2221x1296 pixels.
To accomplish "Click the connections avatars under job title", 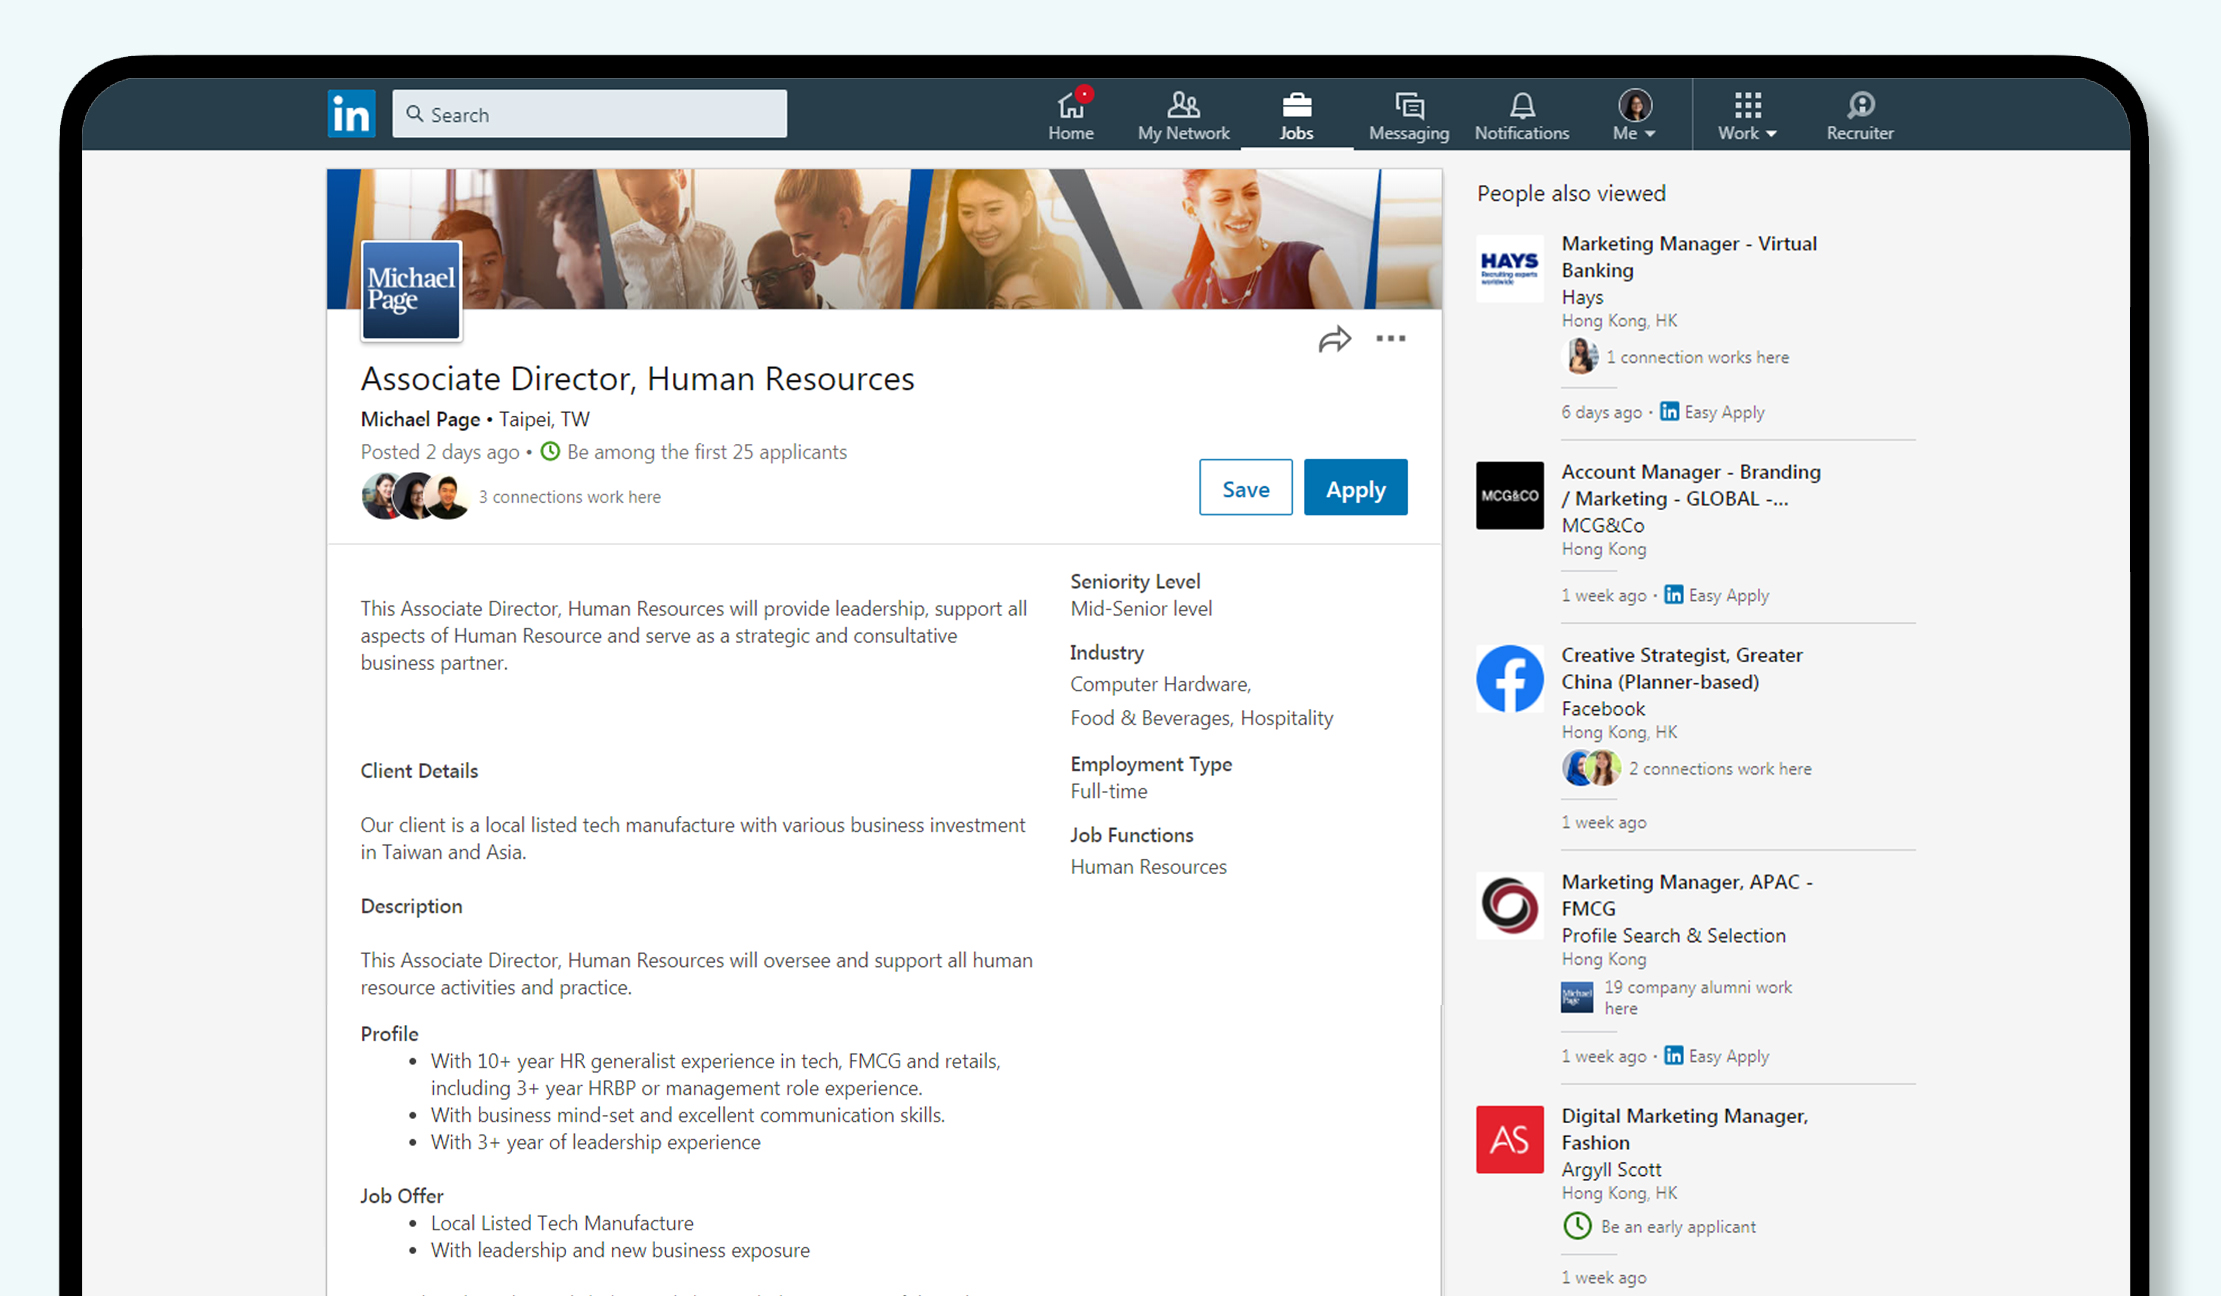I will [x=415, y=496].
